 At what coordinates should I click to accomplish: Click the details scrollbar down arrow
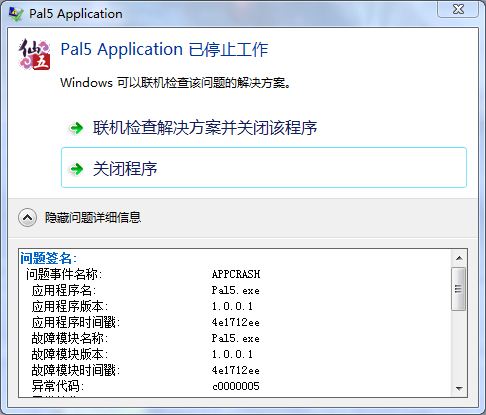pyautogui.click(x=459, y=389)
